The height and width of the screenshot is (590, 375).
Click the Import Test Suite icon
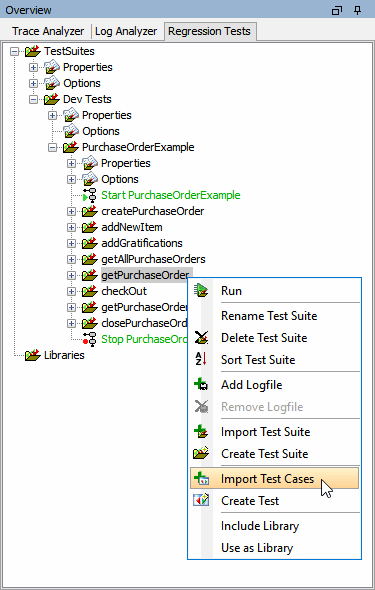[201, 432]
